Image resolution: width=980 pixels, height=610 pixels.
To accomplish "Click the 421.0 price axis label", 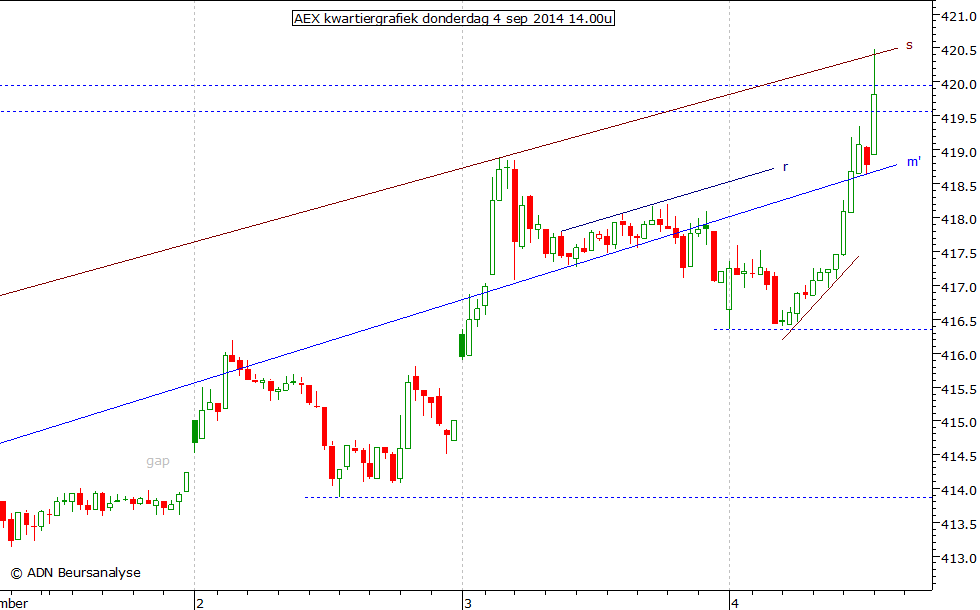I will 959,17.
